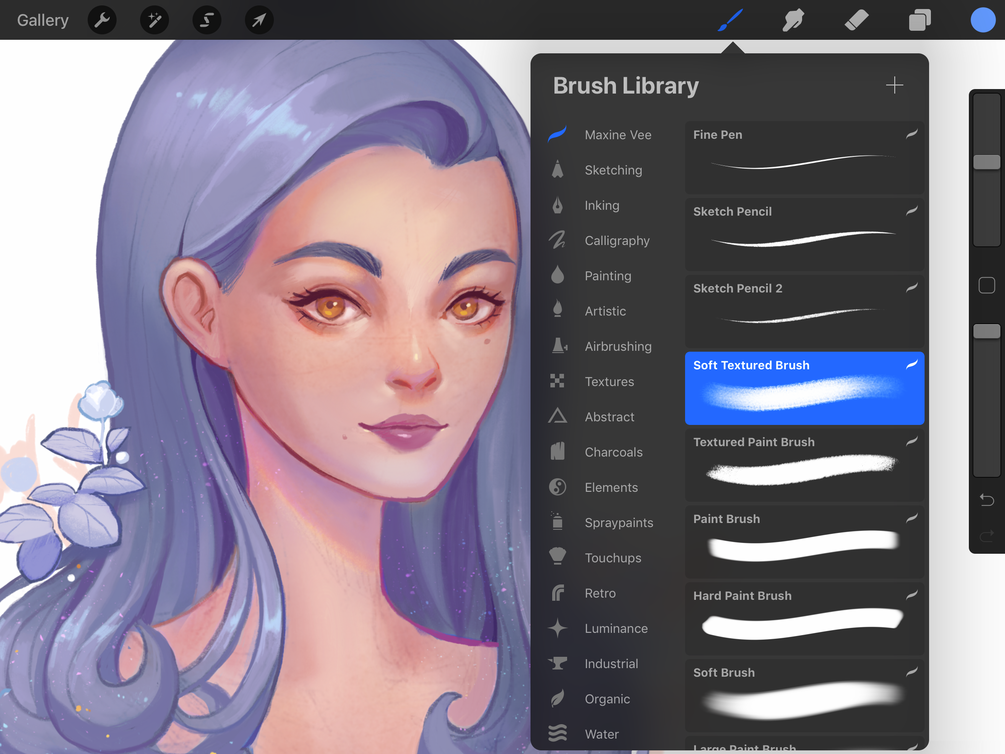Select the Fine Pen brush

tap(804, 158)
